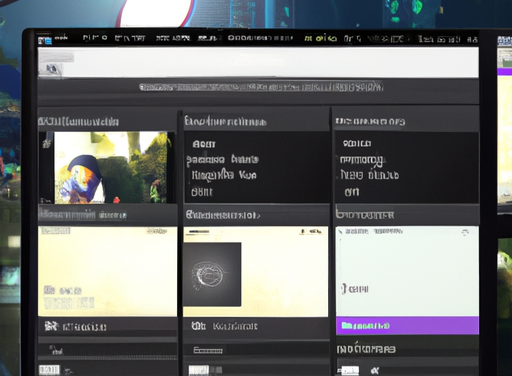512x376 pixels.
Task: Click the short light bar under the middle column label
Action: tap(208, 350)
